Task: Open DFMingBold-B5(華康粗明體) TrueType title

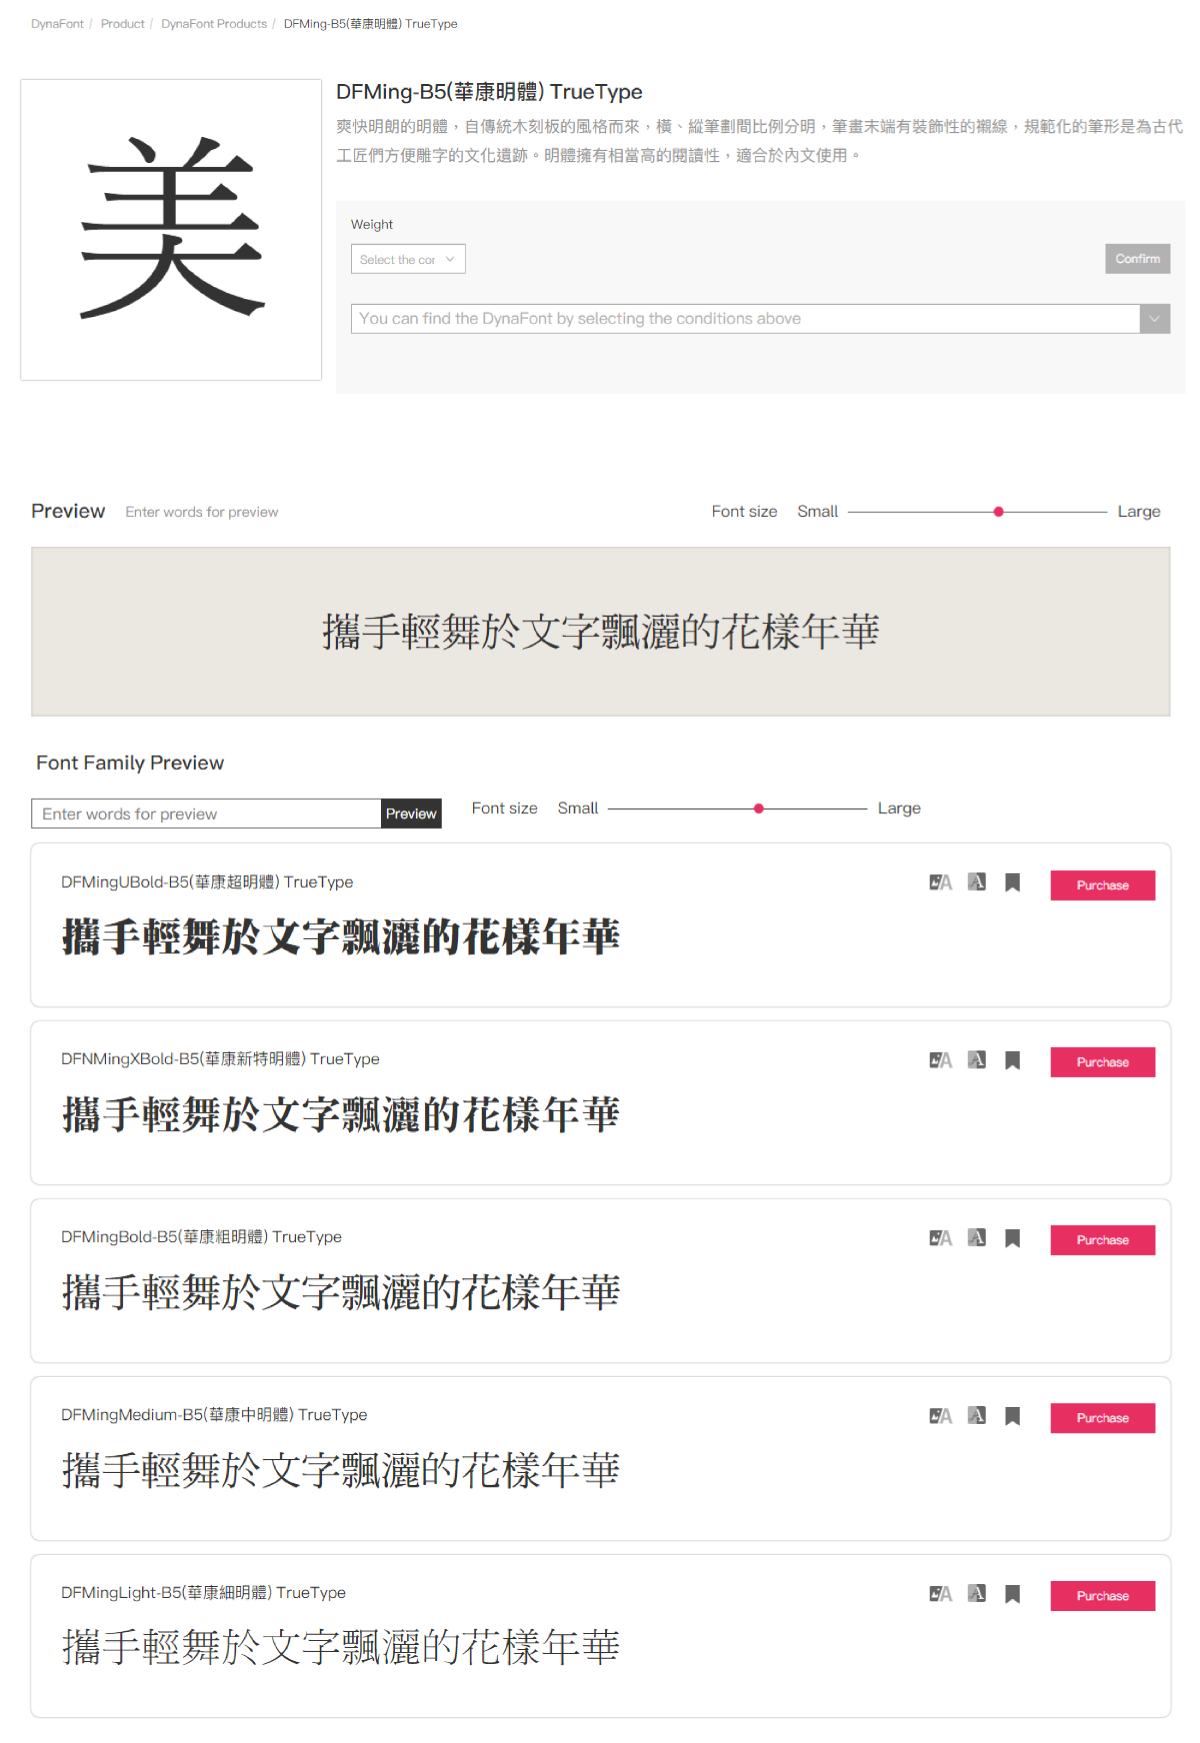Action: tap(201, 1237)
